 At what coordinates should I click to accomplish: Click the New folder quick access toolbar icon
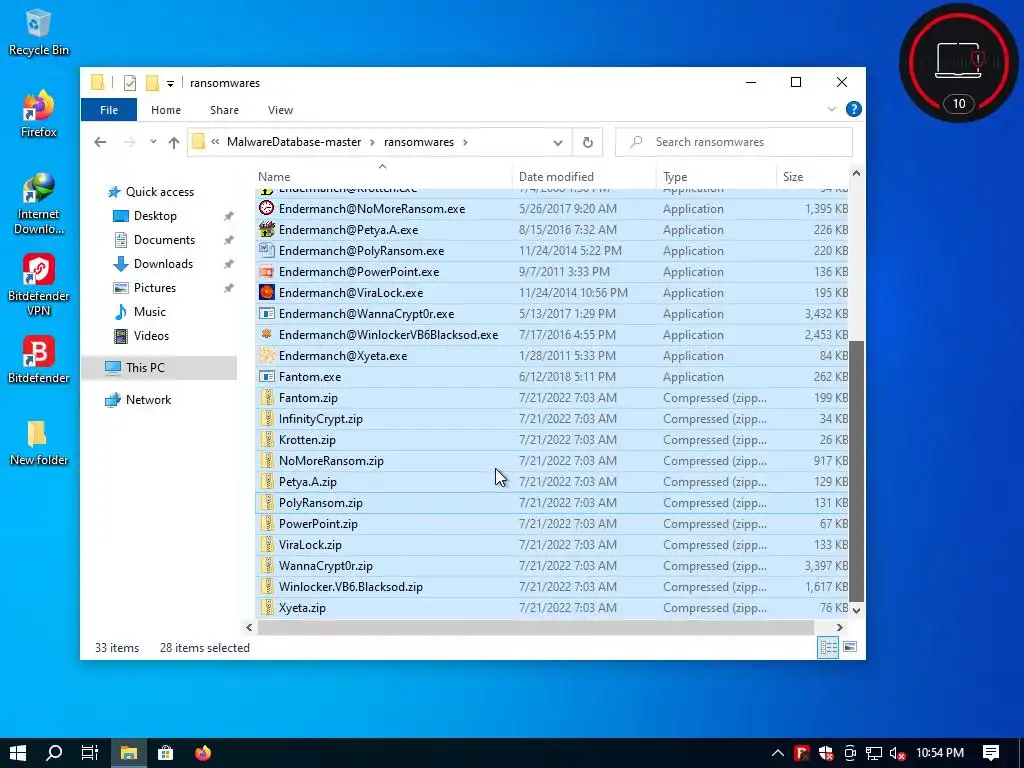pos(152,83)
